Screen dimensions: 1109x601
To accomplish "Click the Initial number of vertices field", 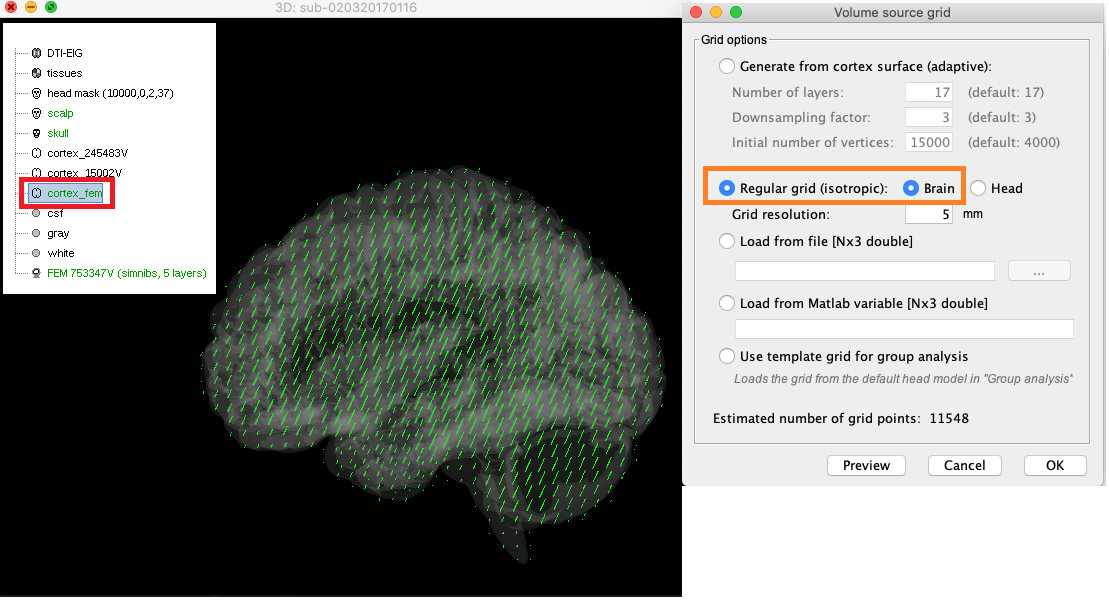I will pyautogui.click(x=929, y=142).
